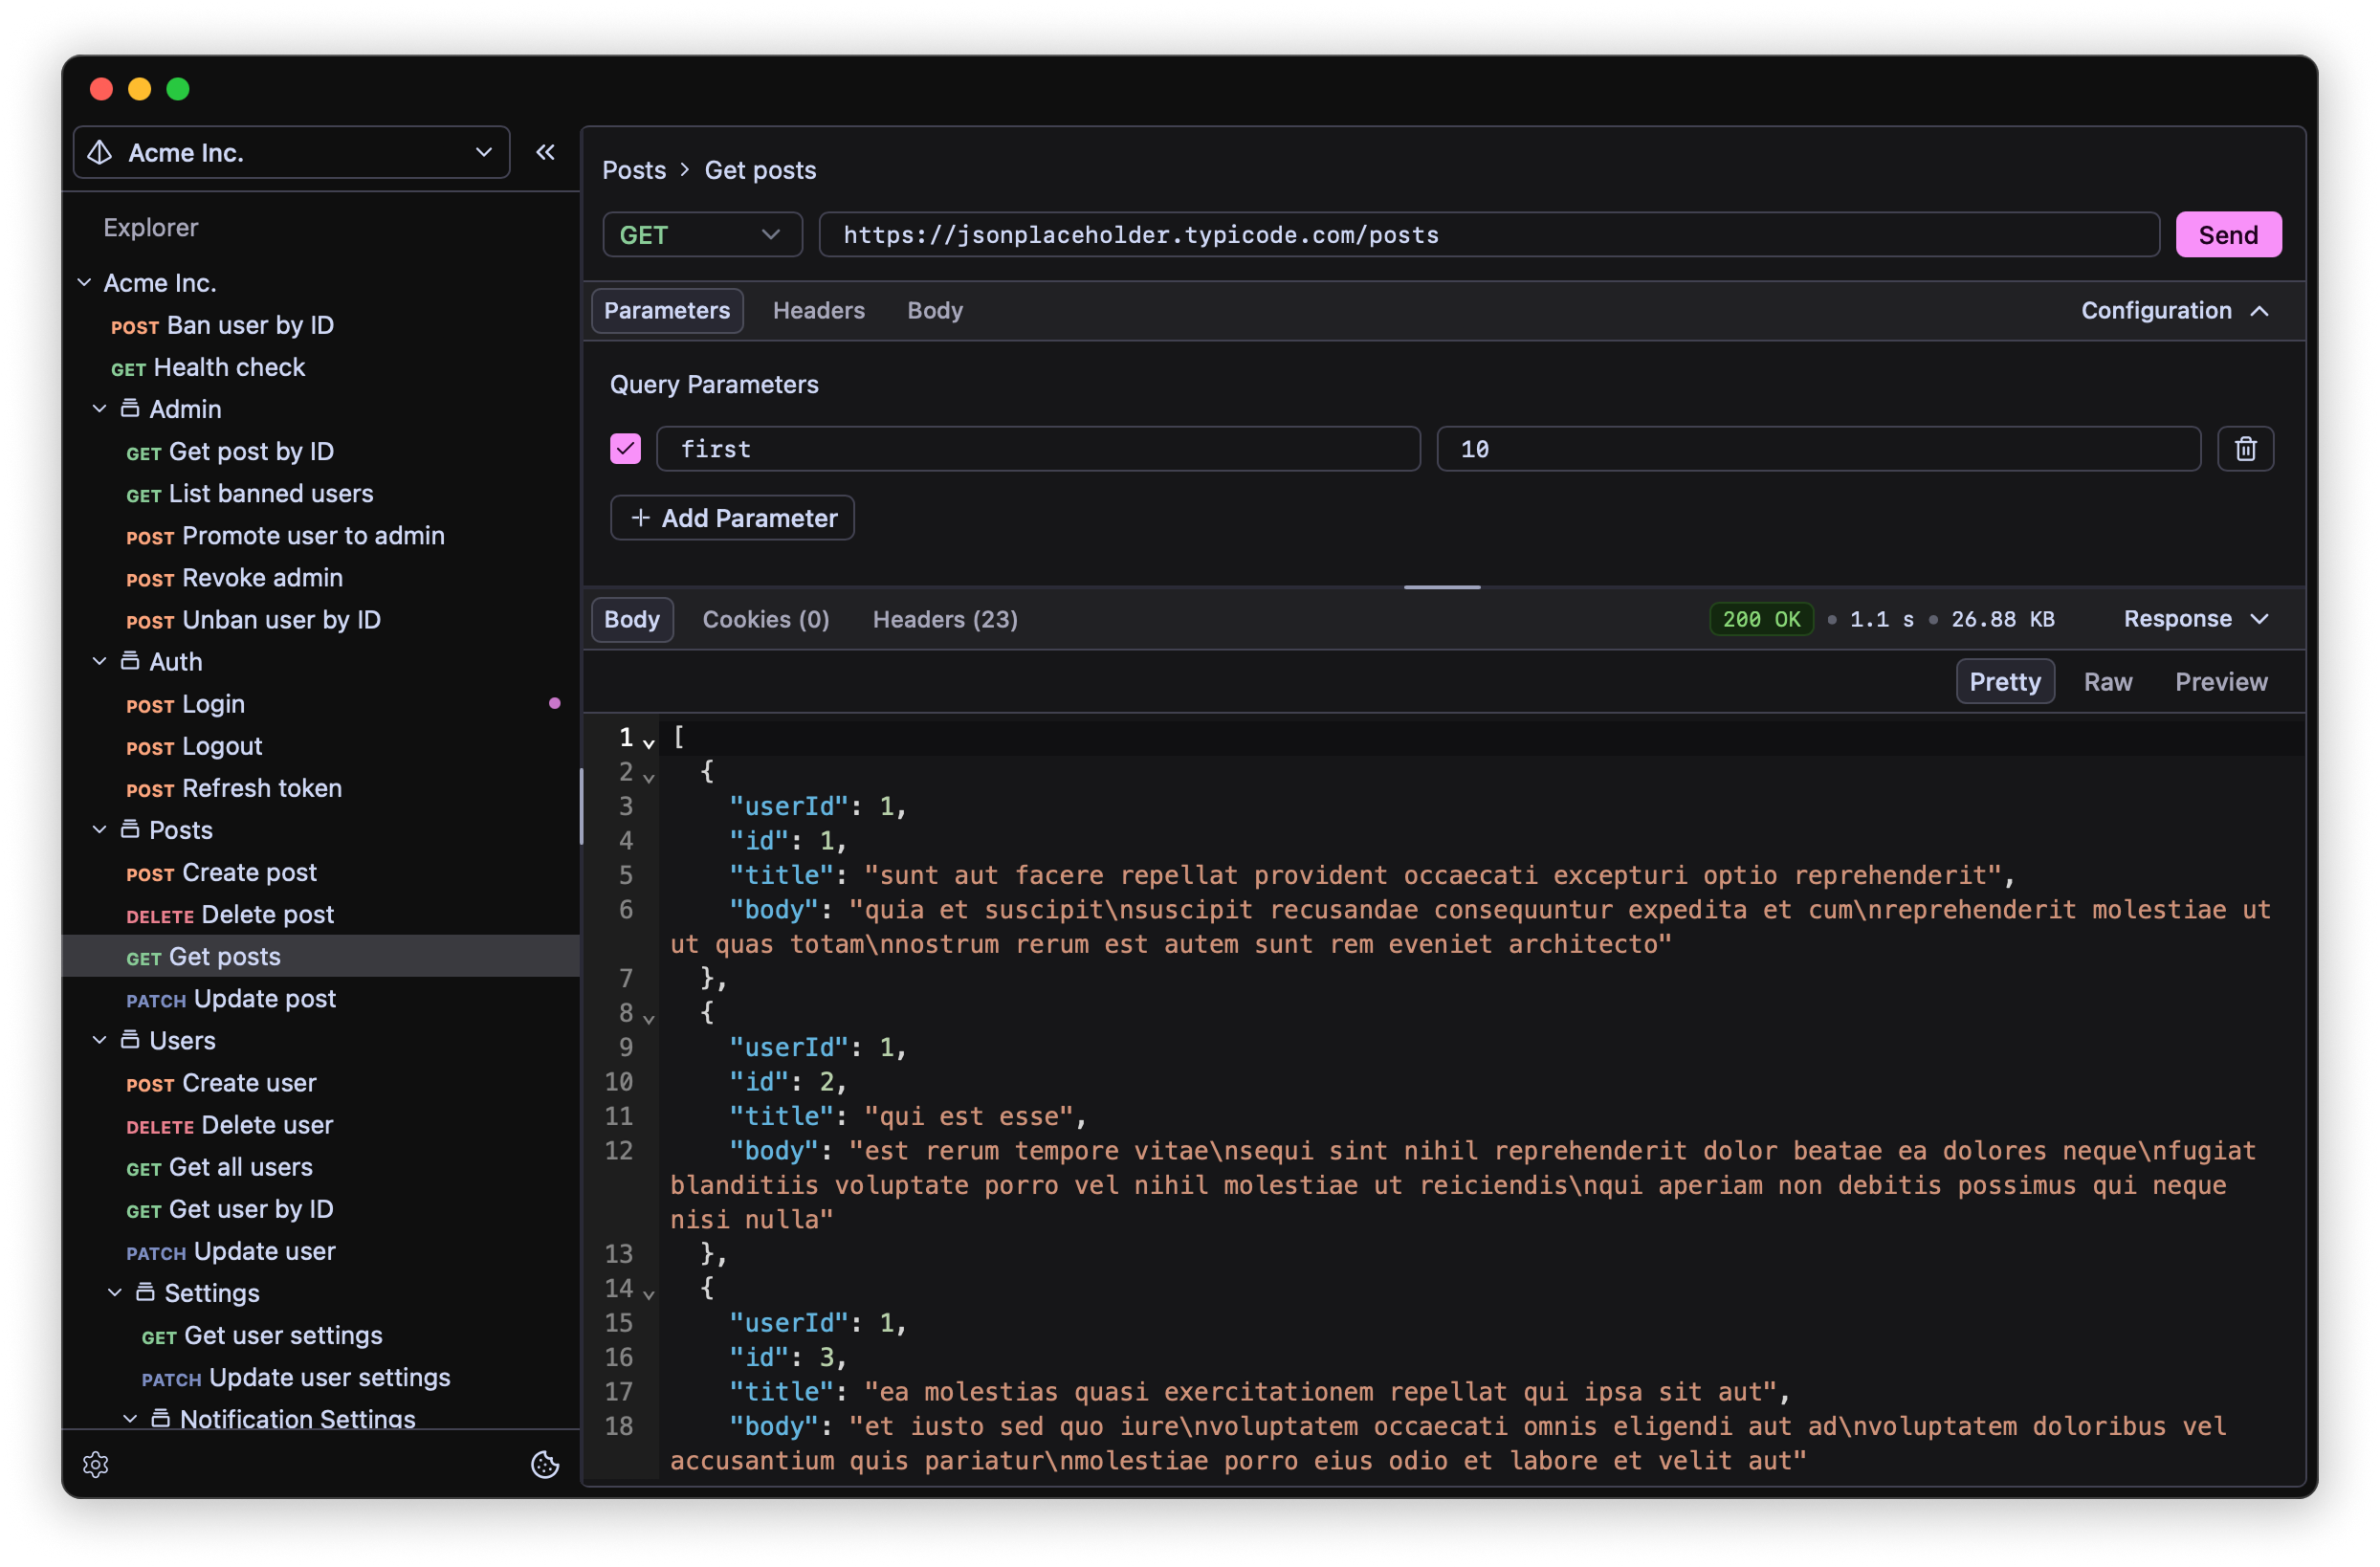This screenshot has height=1567, width=2380.
Task: Collapse the Auth folder chevron
Action: tap(99, 662)
